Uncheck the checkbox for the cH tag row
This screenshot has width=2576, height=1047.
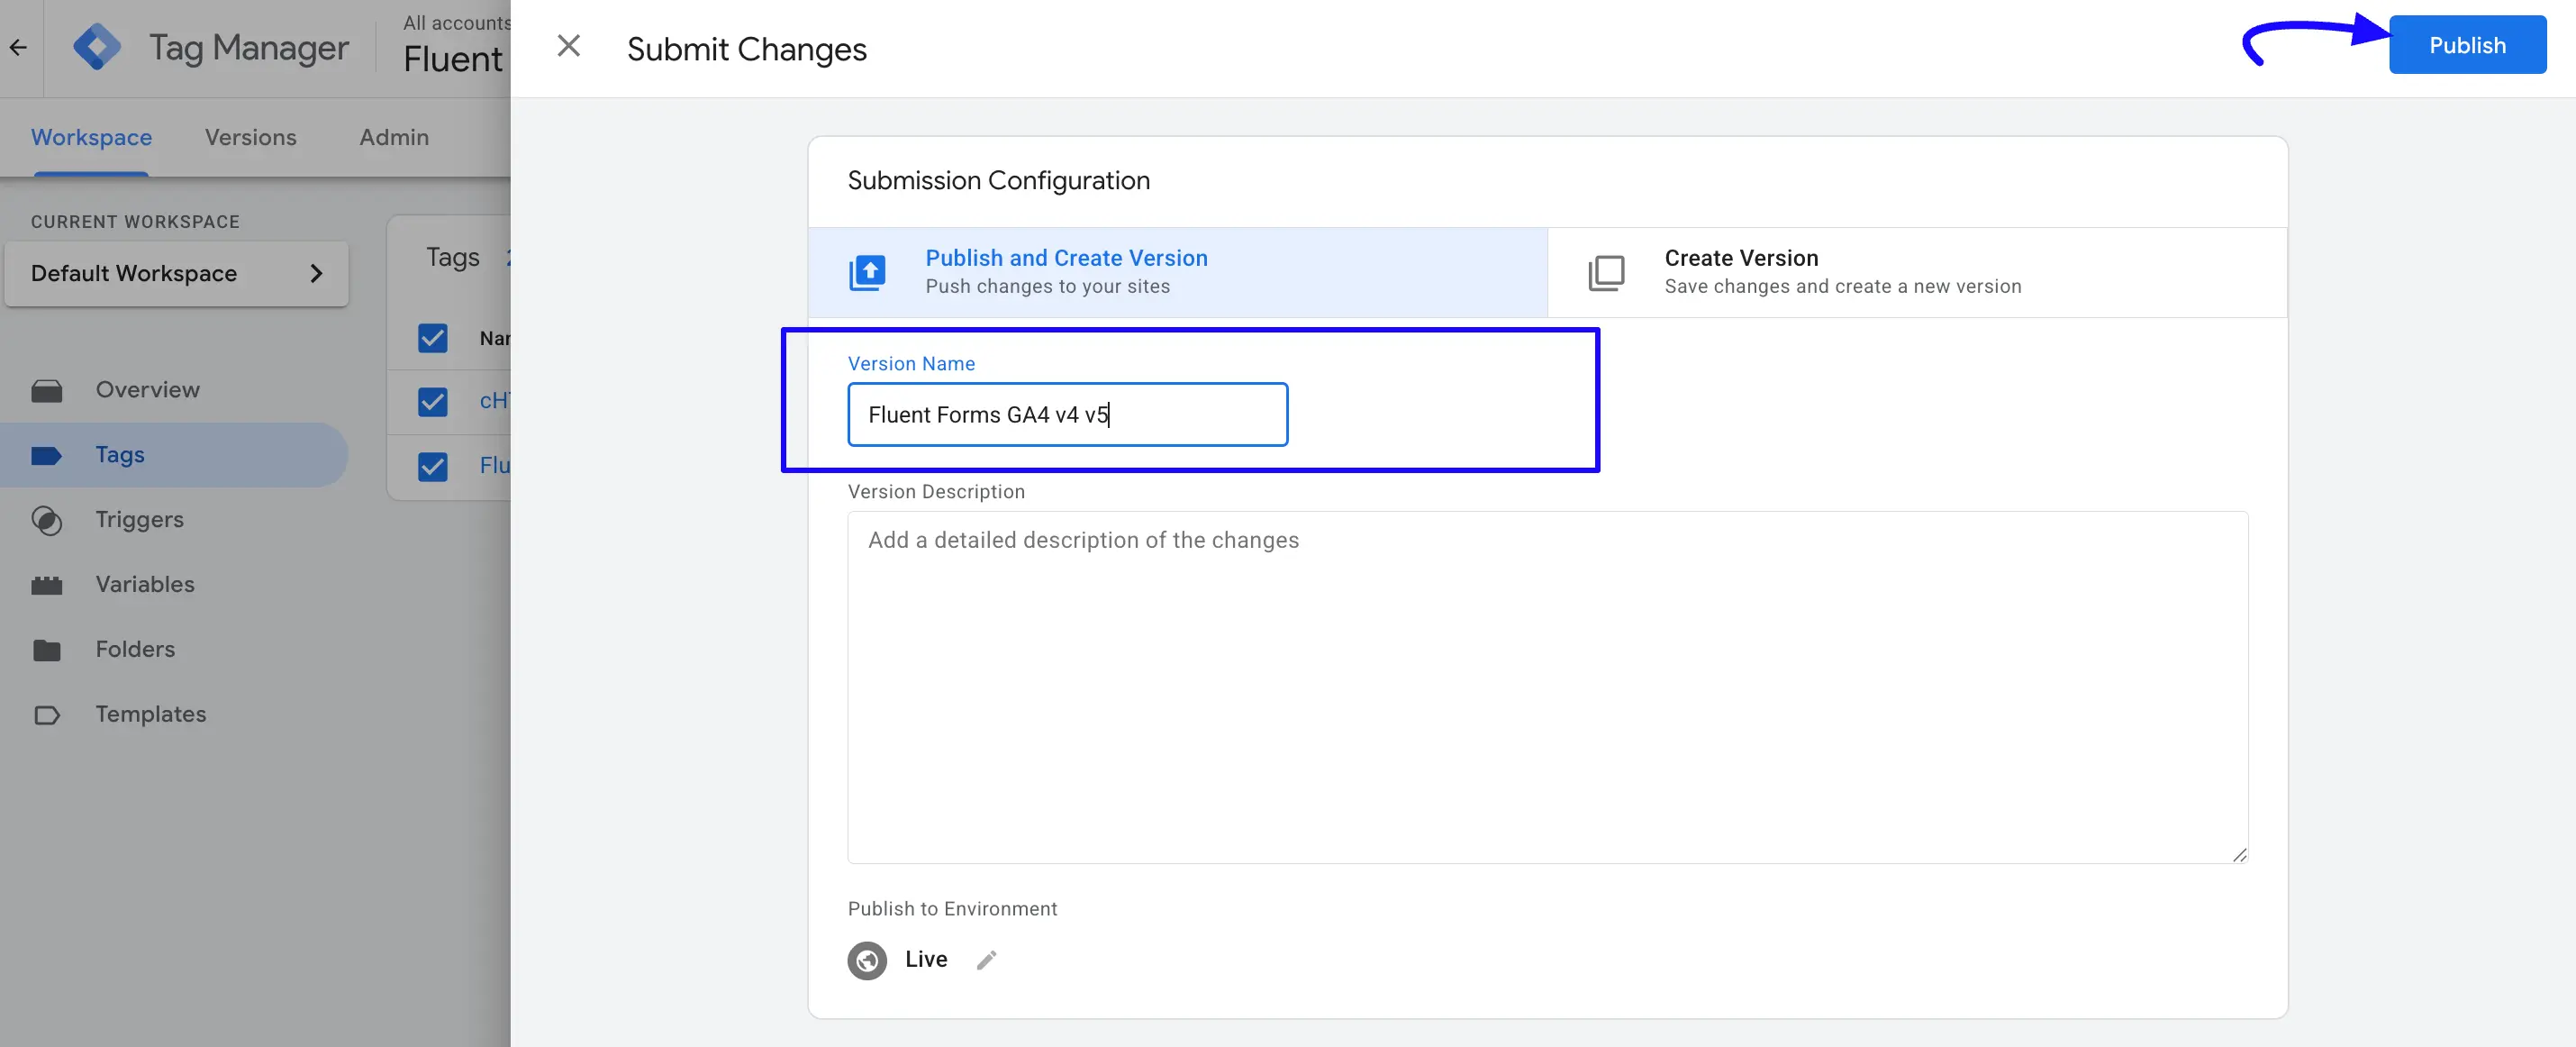pos(432,402)
